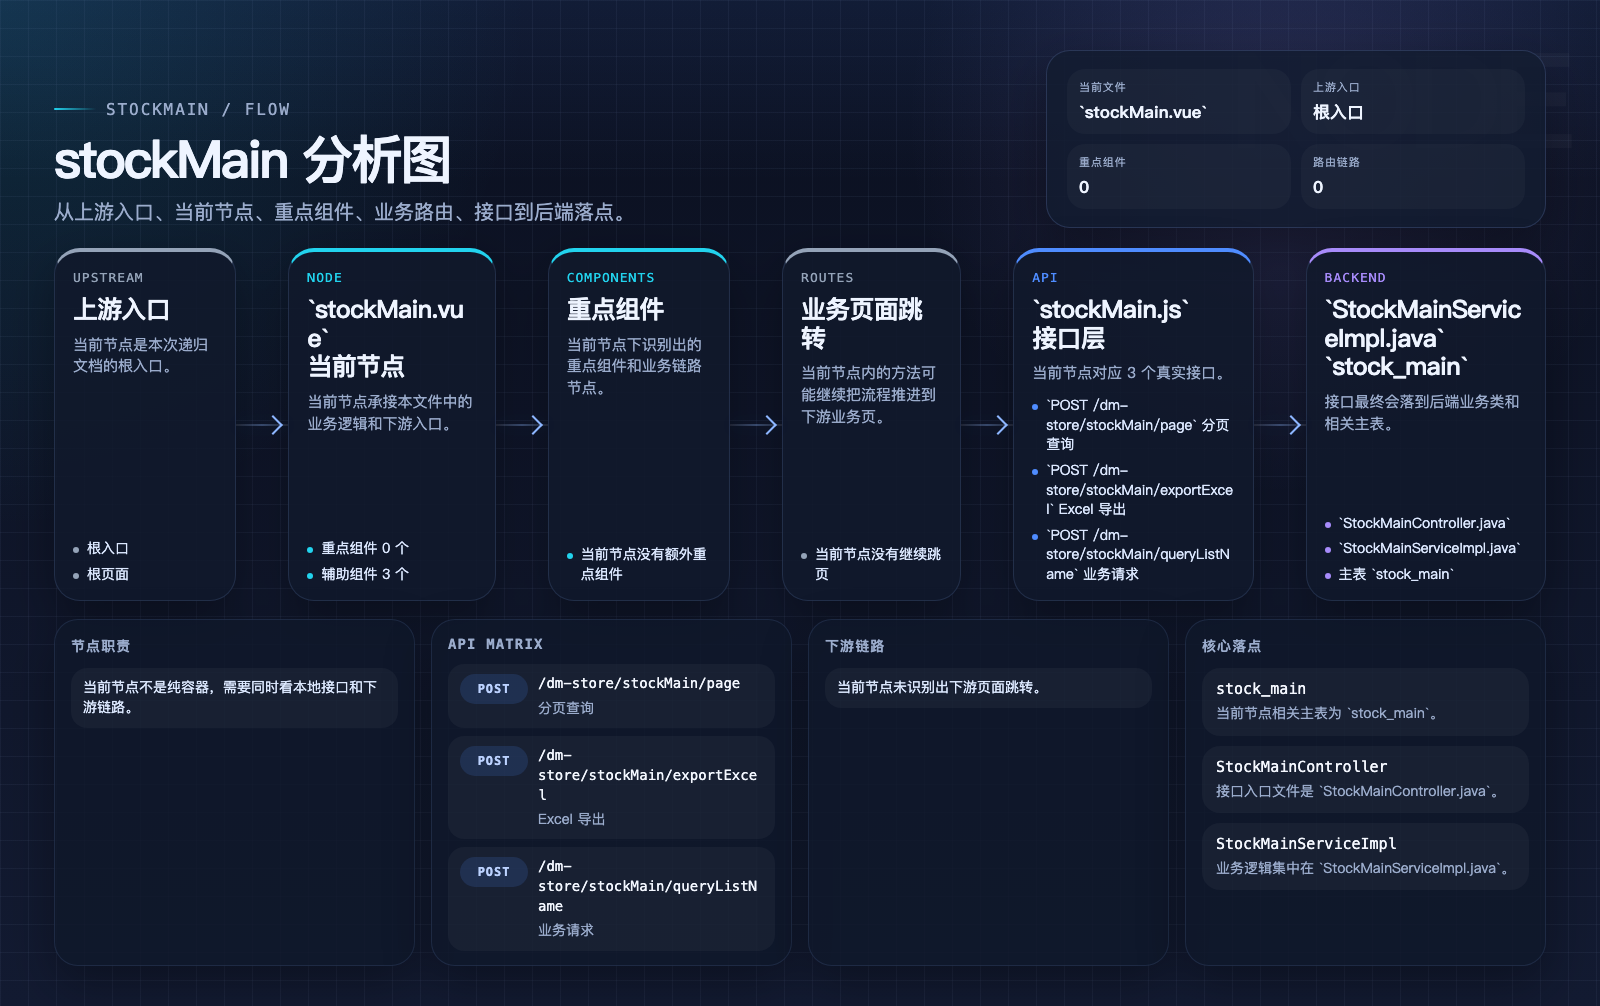Click the POST badge for stockMain/exportExcel
Image resolution: width=1600 pixels, height=1006 pixels.
coord(493,761)
